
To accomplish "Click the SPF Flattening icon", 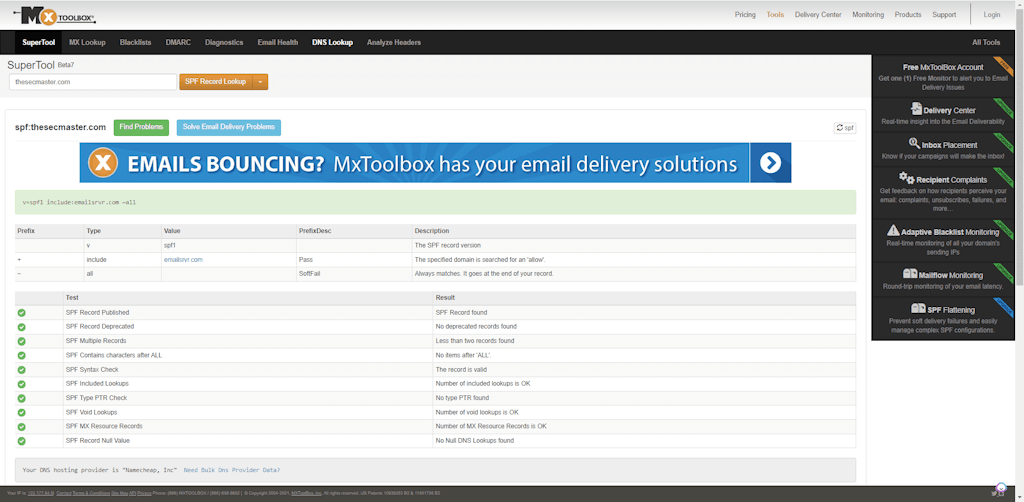I will [918, 308].
